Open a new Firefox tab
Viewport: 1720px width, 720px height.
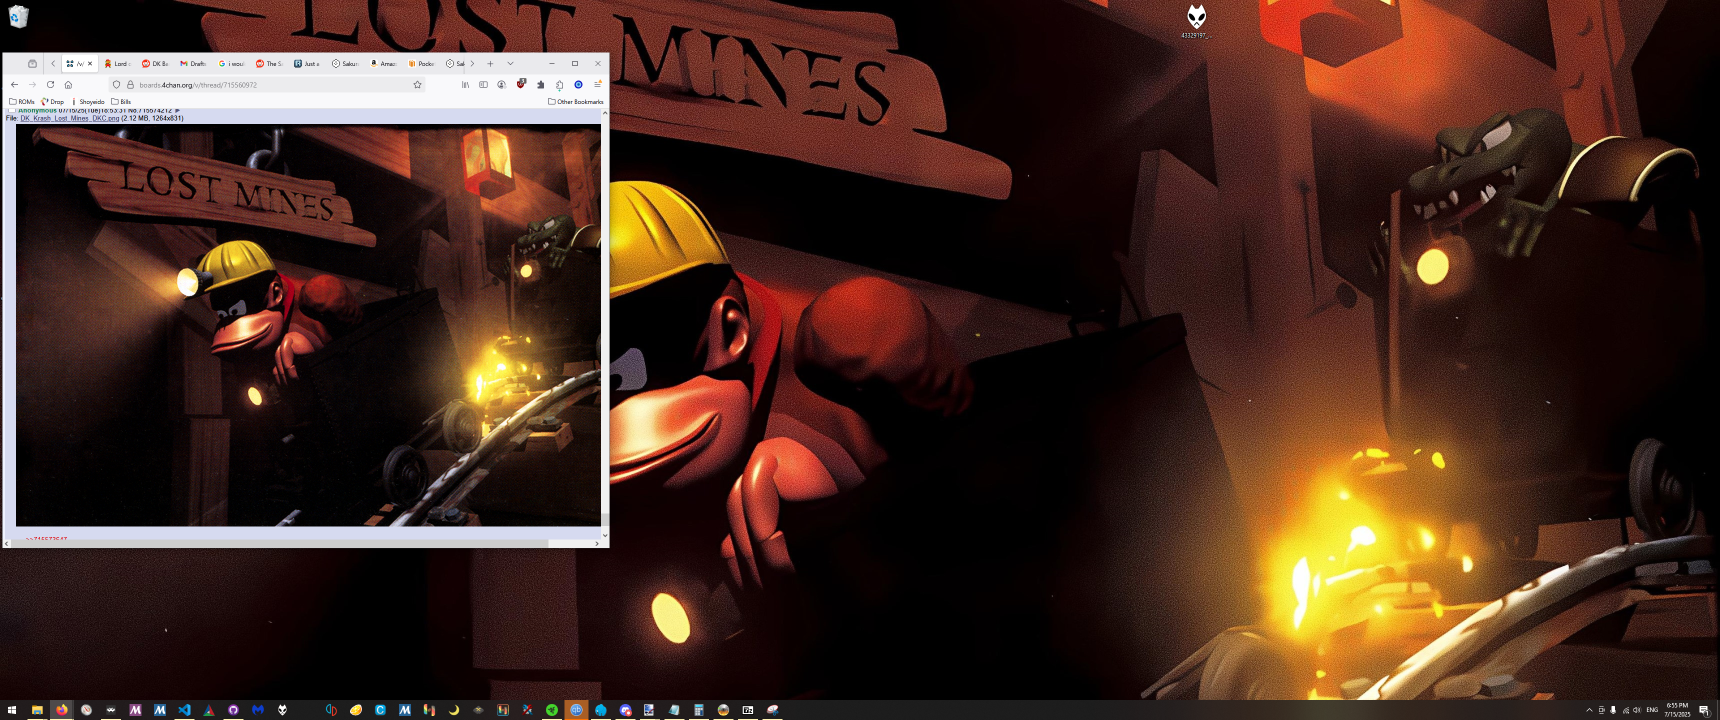pyautogui.click(x=490, y=63)
